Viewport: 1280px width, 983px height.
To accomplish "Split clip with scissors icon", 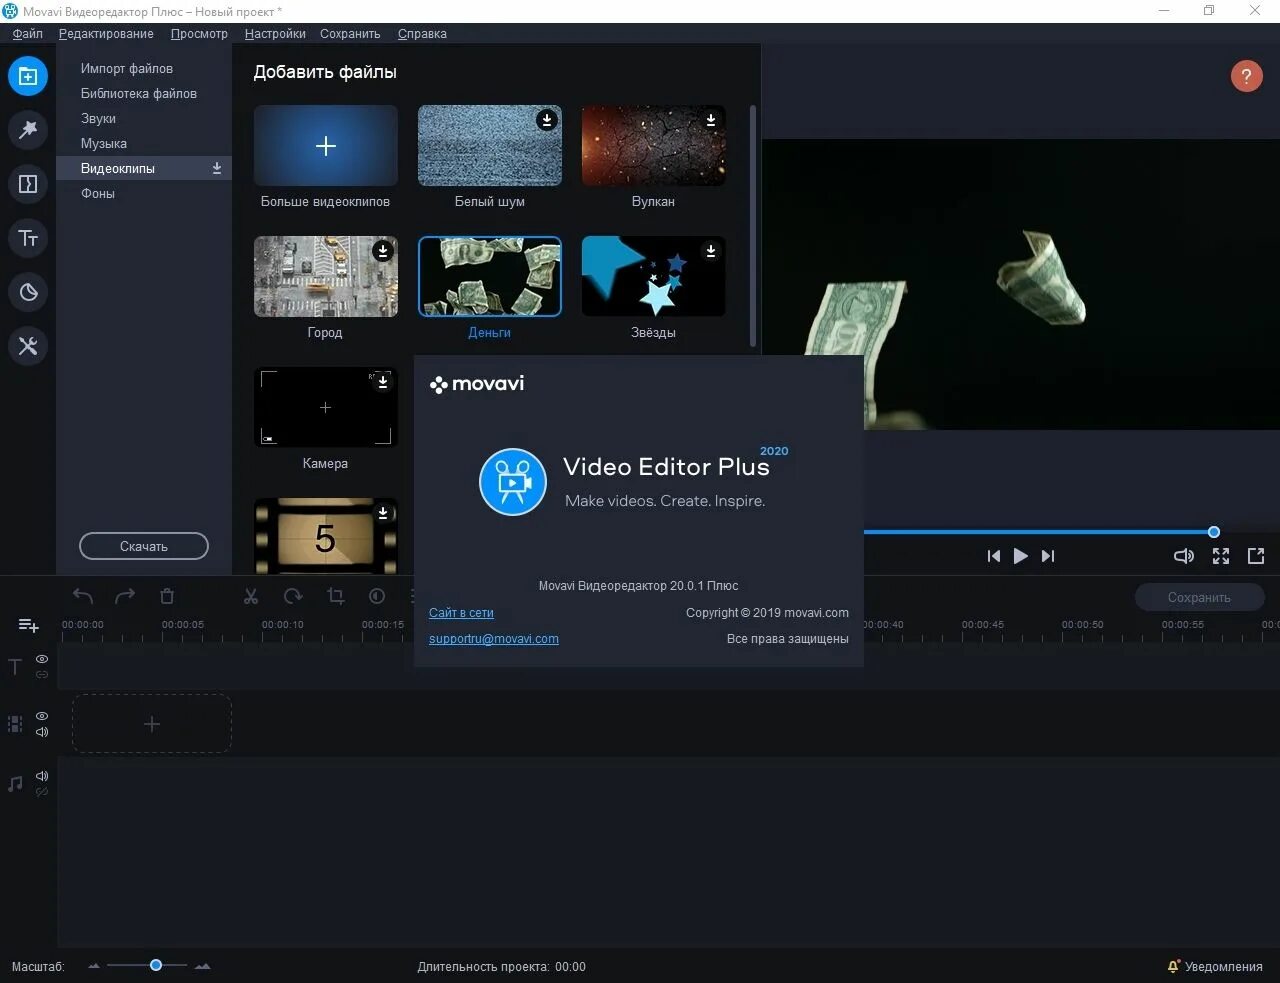I will pyautogui.click(x=251, y=596).
